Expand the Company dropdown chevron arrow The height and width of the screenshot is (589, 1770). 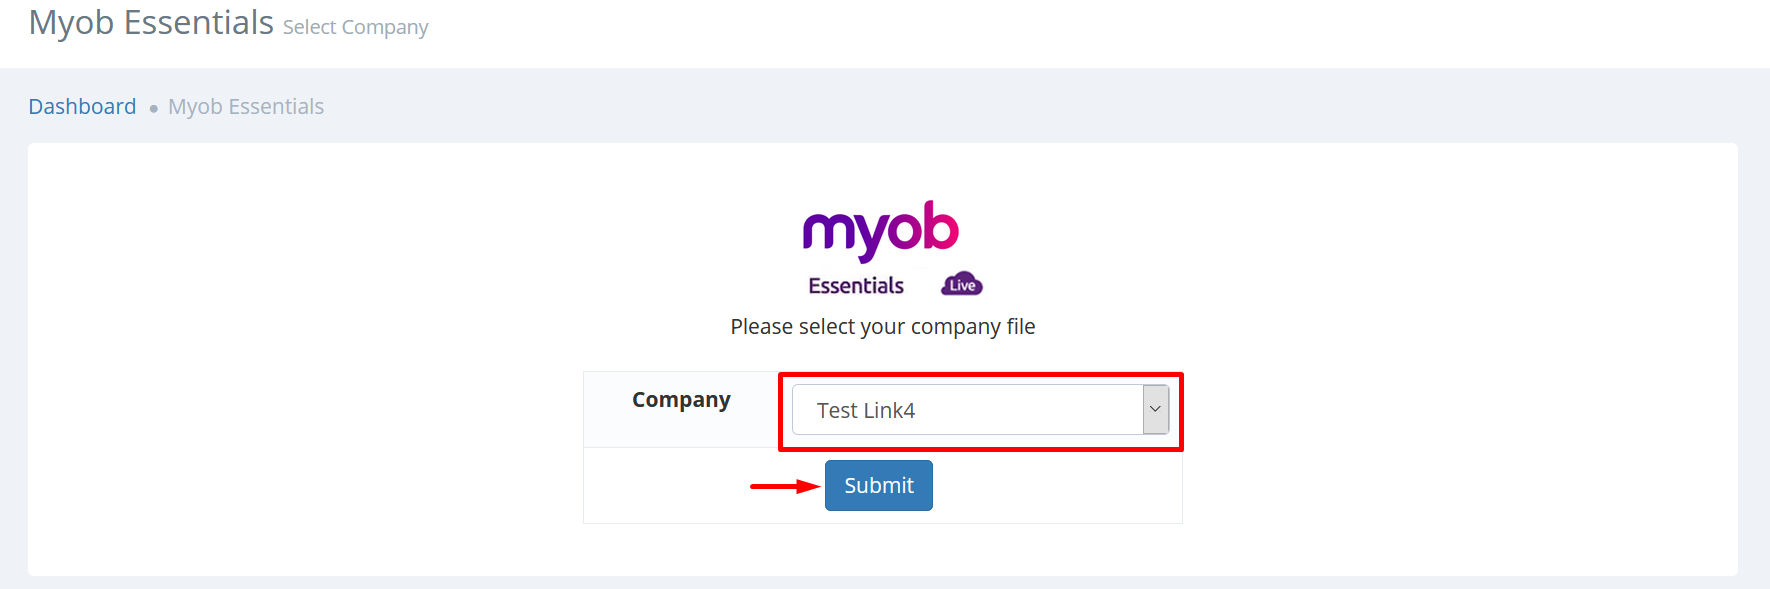(1155, 410)
